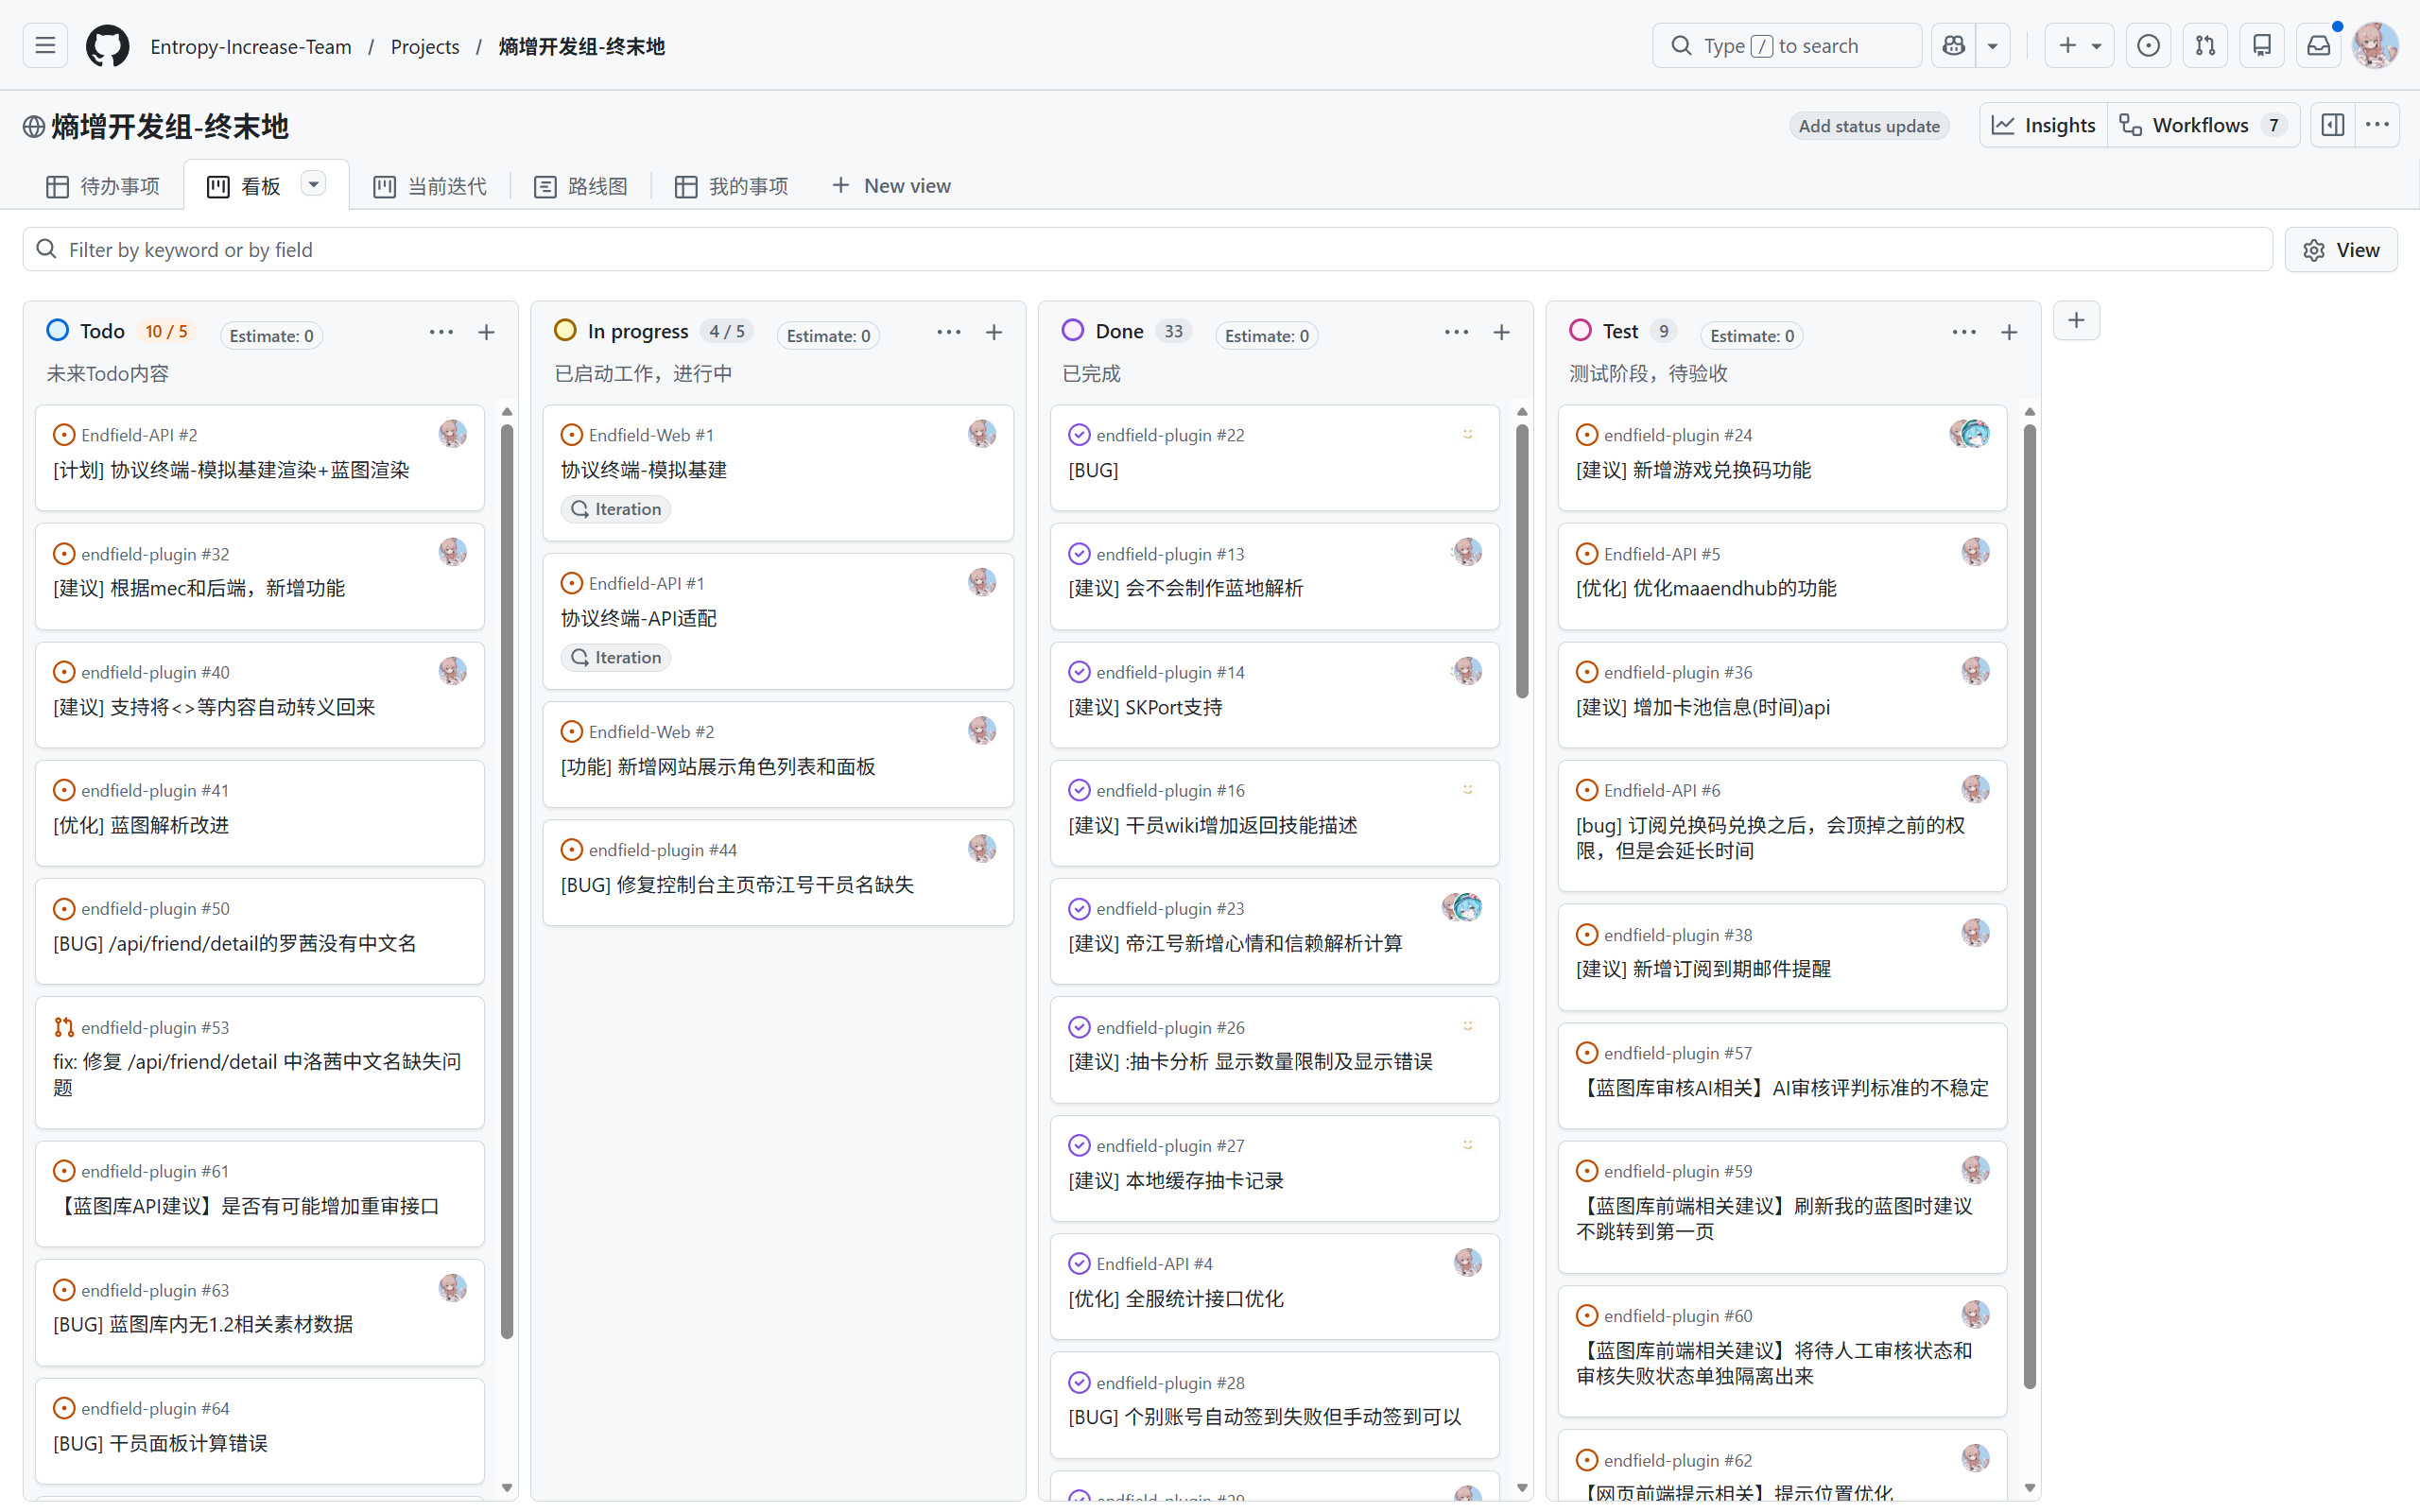Open Entropy-Increase-Team breadcrumb link
Viewport: 2420px width, 1512px height.
pyautogui.click(x=251, y=46)
